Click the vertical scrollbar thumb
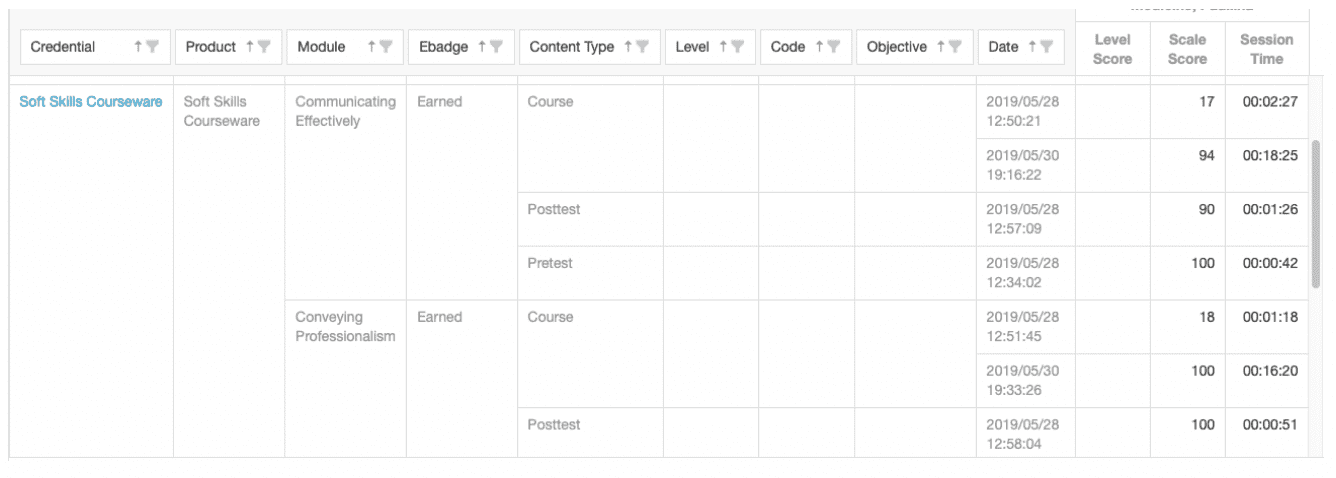The height and width of the screenshot is (478, 1336). (x=1316, y=213)
